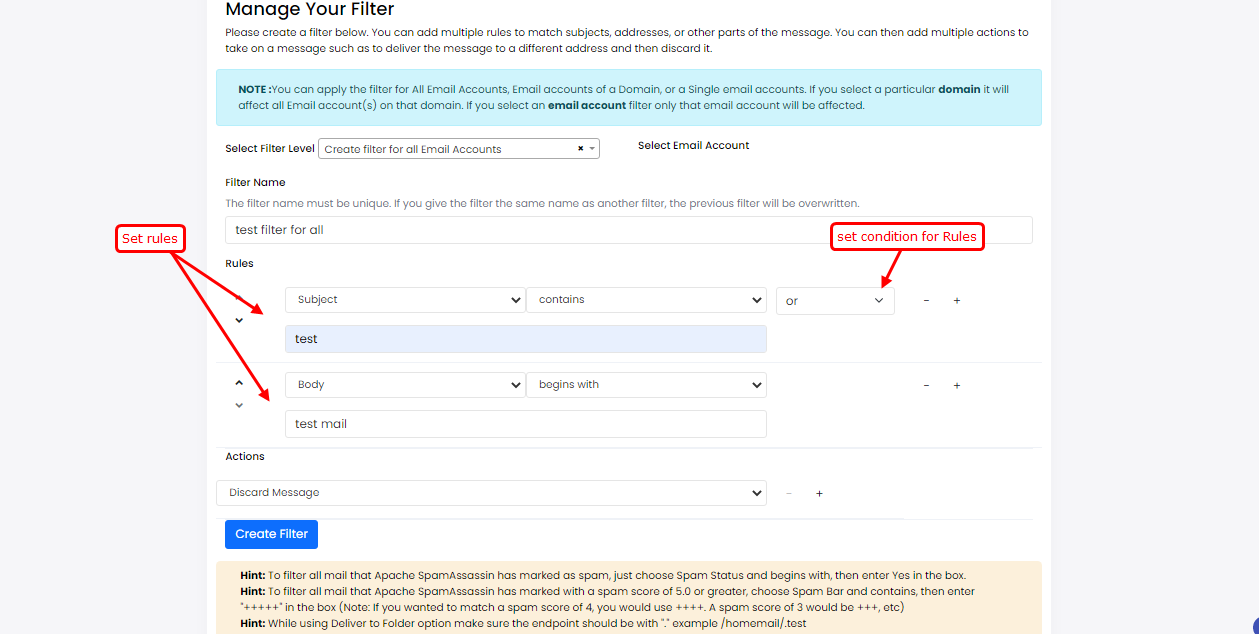Viewport: 1259px width, 634px height.
Task: Remove the Body rule with its minus icon
Action: 926,386
